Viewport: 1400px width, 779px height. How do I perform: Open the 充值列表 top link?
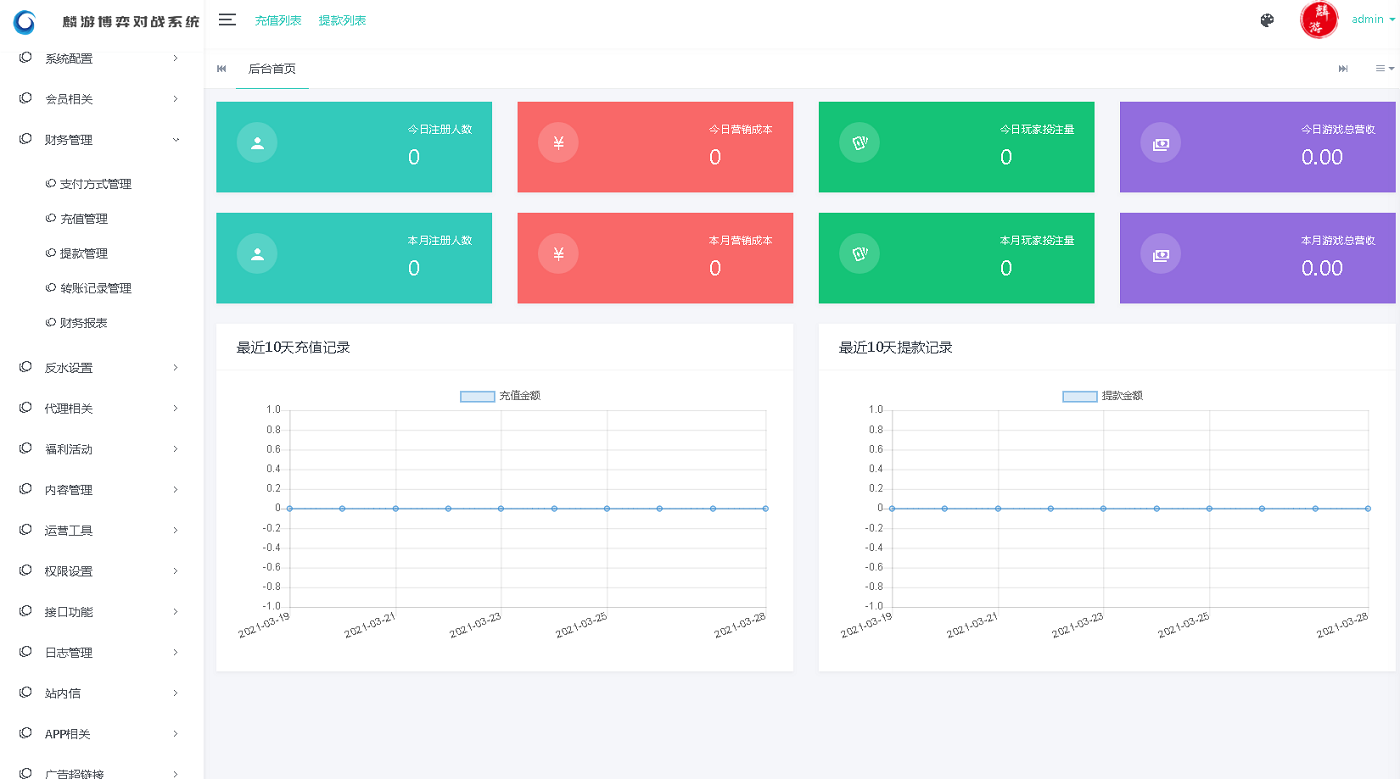point(278,20)
